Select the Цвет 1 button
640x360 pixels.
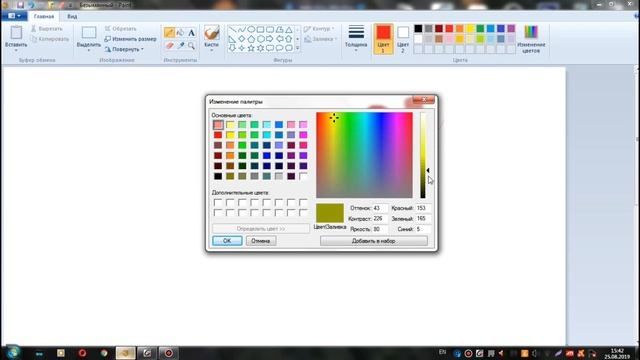(383, 39)
